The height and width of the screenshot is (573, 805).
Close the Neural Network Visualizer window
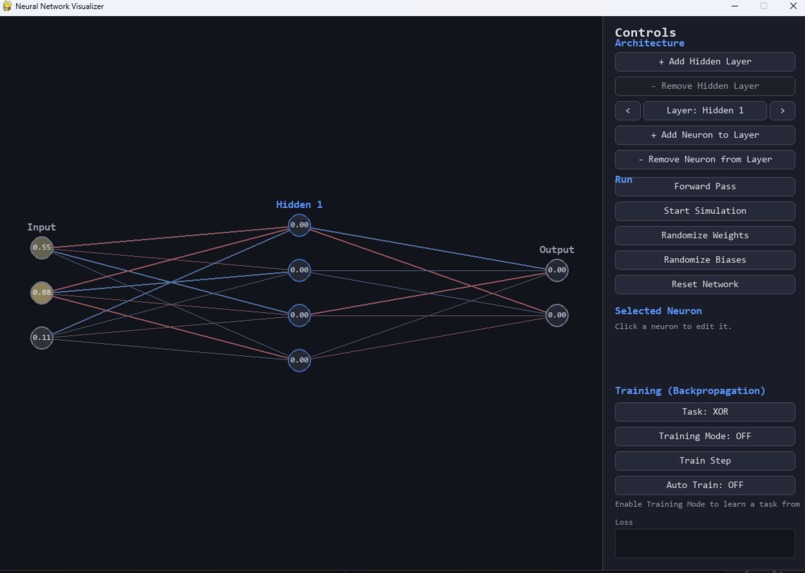pyautogui.click(x=793, y=6)
